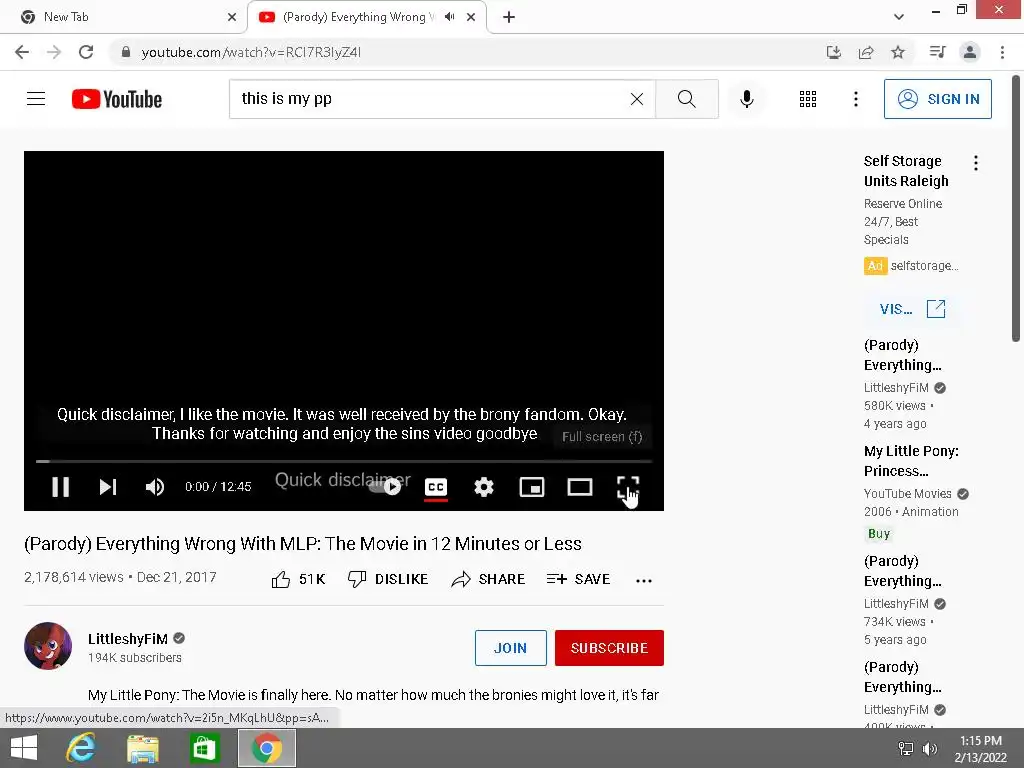Search with your voice microphone
The width and height of the screenshot is (1024, 768).
click(x=747, y=99)
